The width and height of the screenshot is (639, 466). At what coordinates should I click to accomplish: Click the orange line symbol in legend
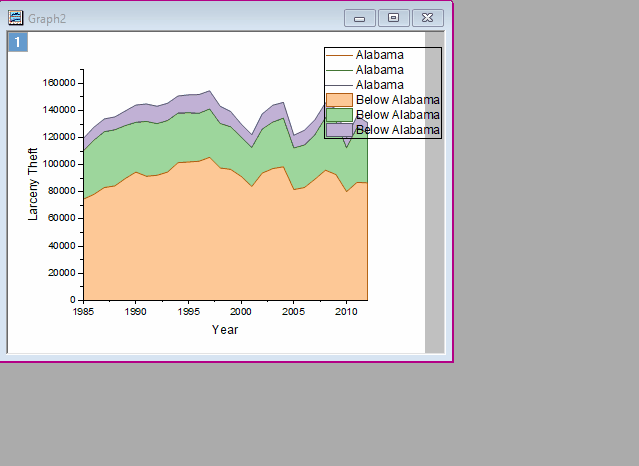pos(339,55)
